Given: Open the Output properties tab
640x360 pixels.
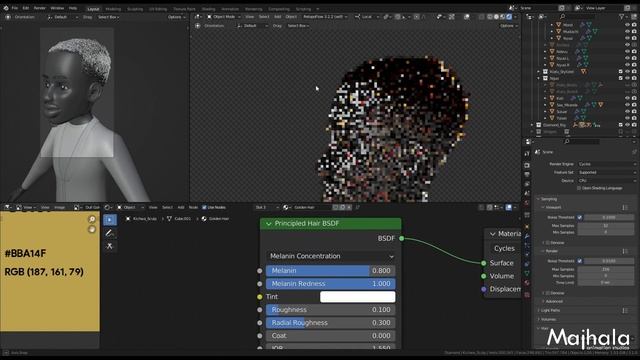Looking at the screenshot, I should click(527, 175).
